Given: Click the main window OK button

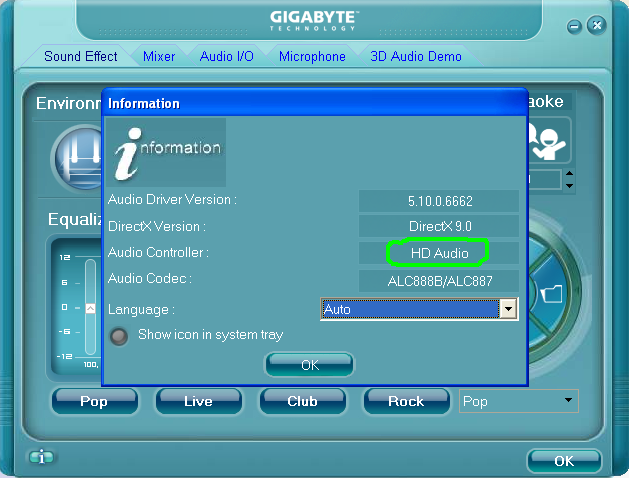Looking at the screenshot, I should [x=564, y=461].
